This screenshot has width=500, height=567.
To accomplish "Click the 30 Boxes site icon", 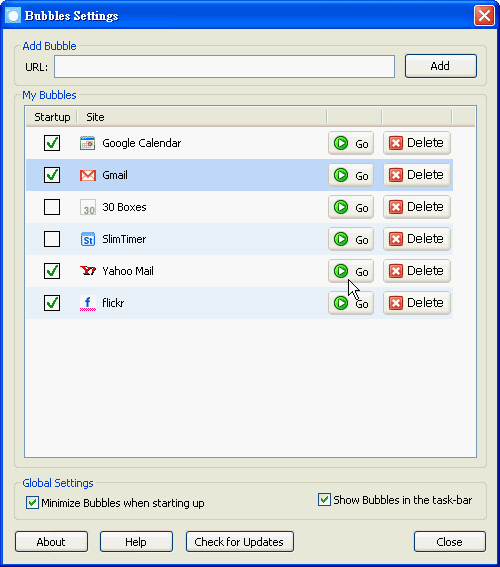I will pyautogui.click(x=87, y=207).
